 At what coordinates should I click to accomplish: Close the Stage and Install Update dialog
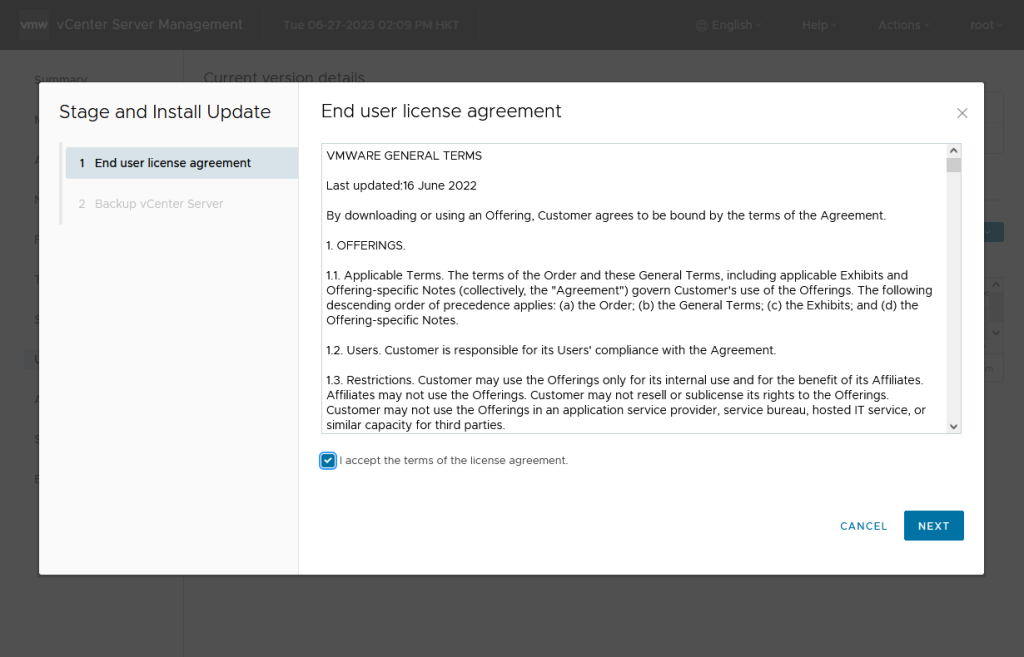pos(962,113)
